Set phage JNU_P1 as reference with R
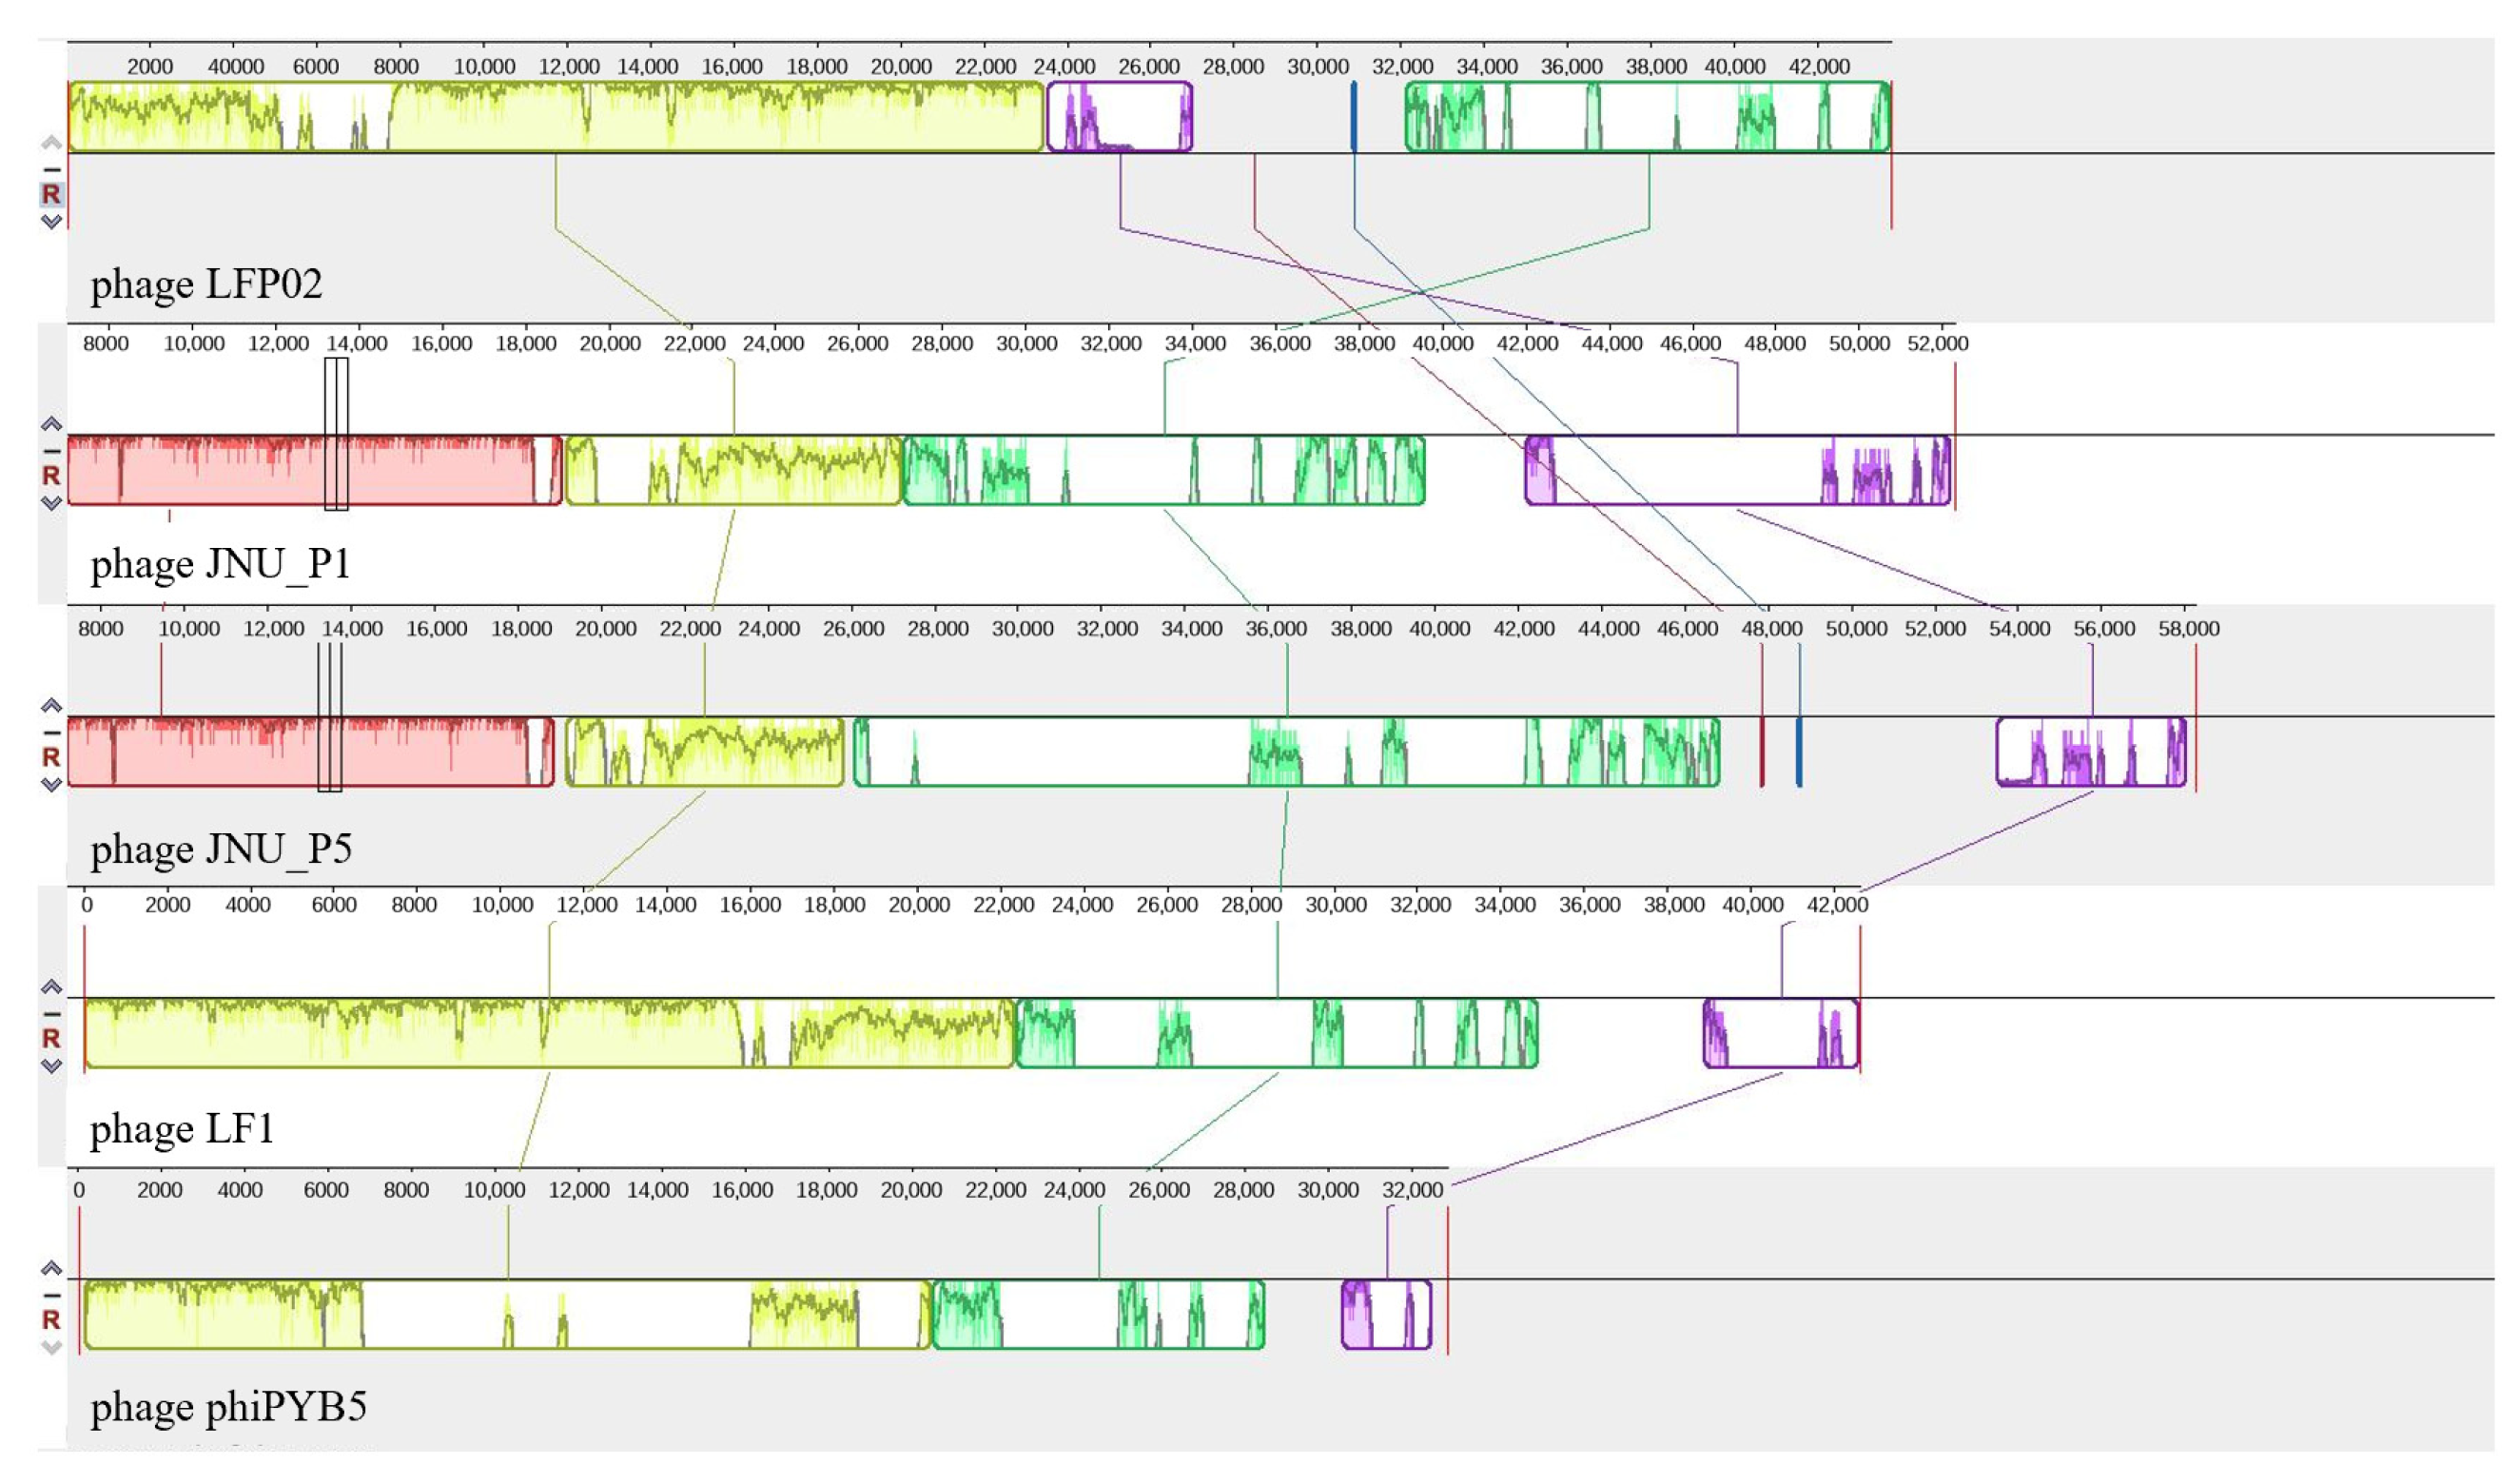Screen dimensions: 2519x1484 point(51,476)
